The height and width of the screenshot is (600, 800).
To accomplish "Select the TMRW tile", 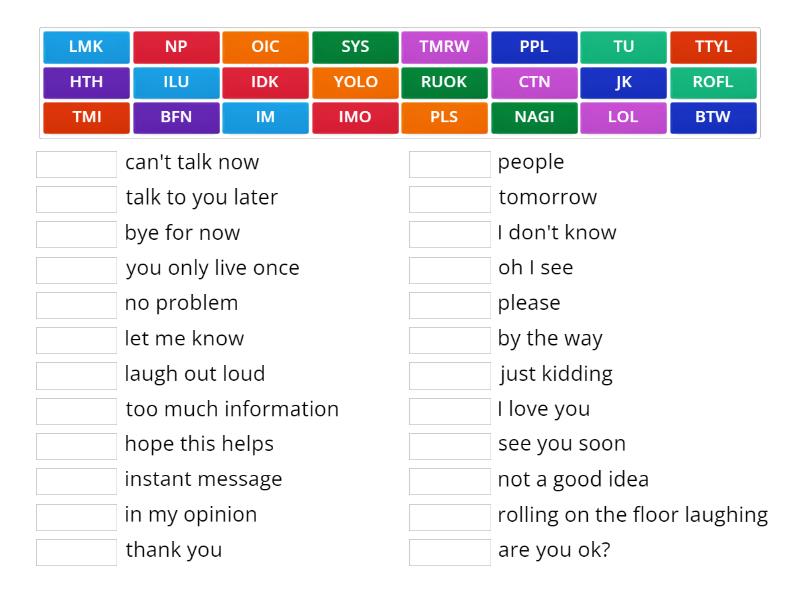I will (x=444, y=46).
